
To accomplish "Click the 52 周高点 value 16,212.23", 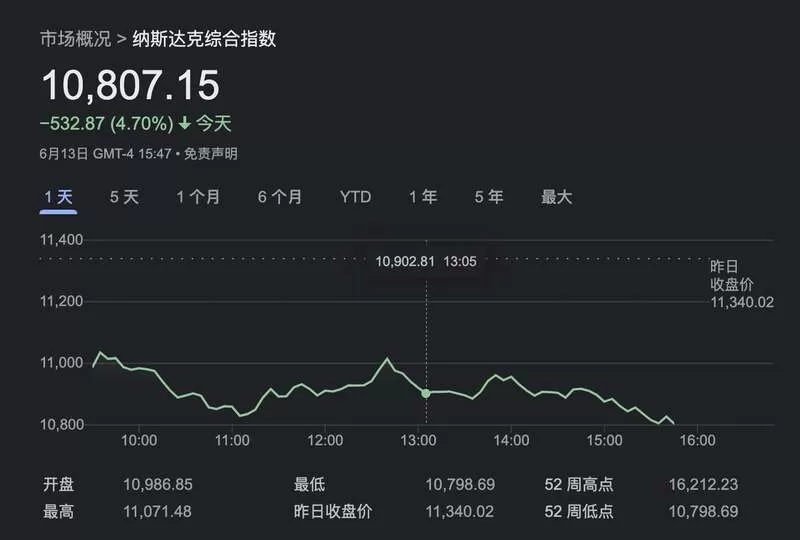I will click(704, 484).
